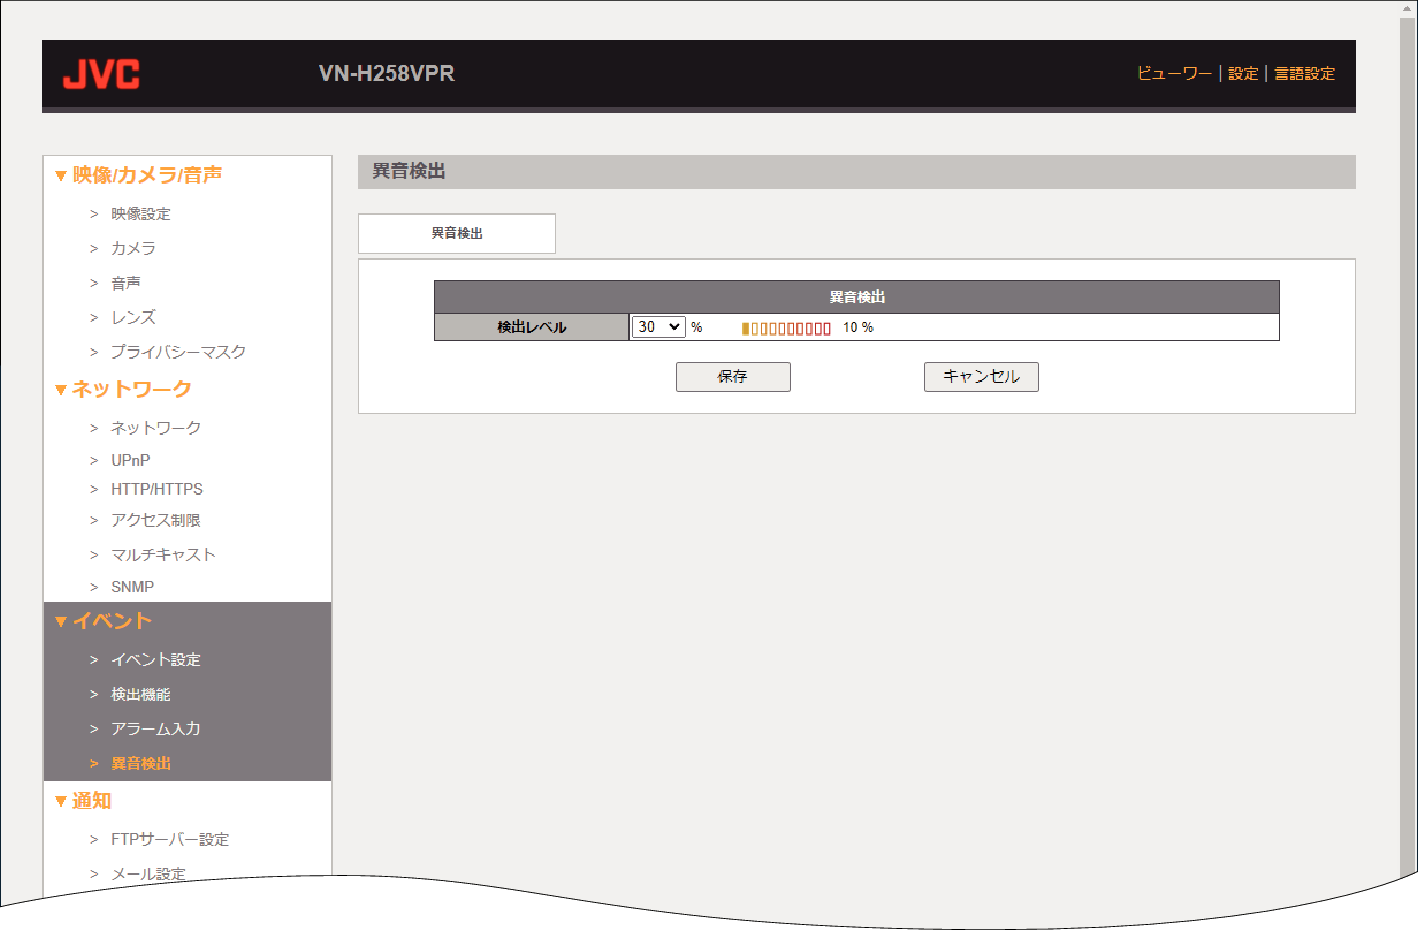Open ネットワーク sub-item page
The image size is (1418, 930).
[156, 428]
